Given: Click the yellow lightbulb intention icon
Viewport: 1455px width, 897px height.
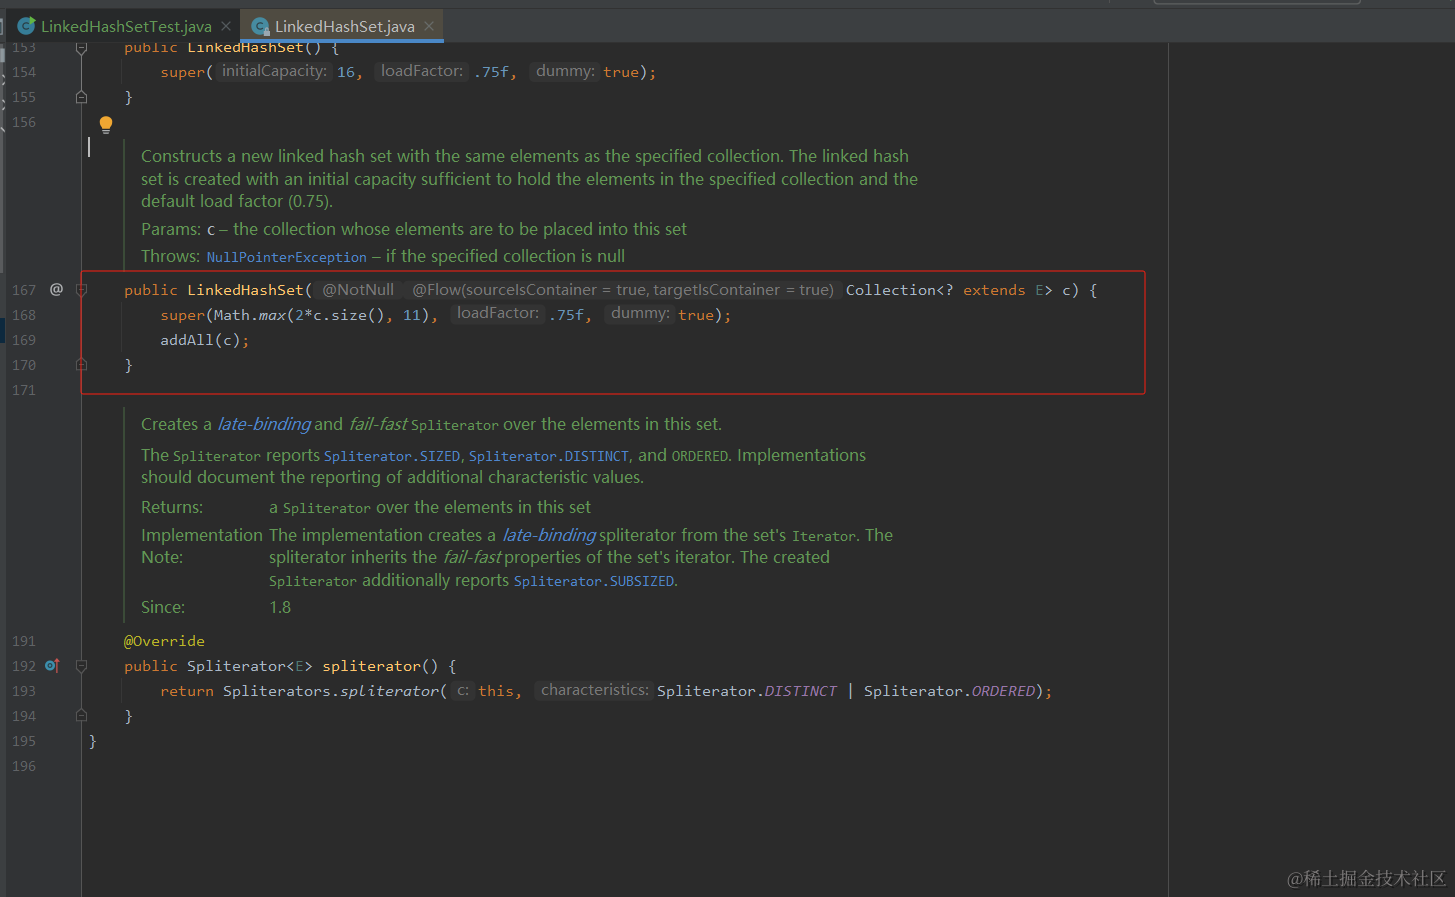Looking at the screenshot, I should [x=106, y=125].
